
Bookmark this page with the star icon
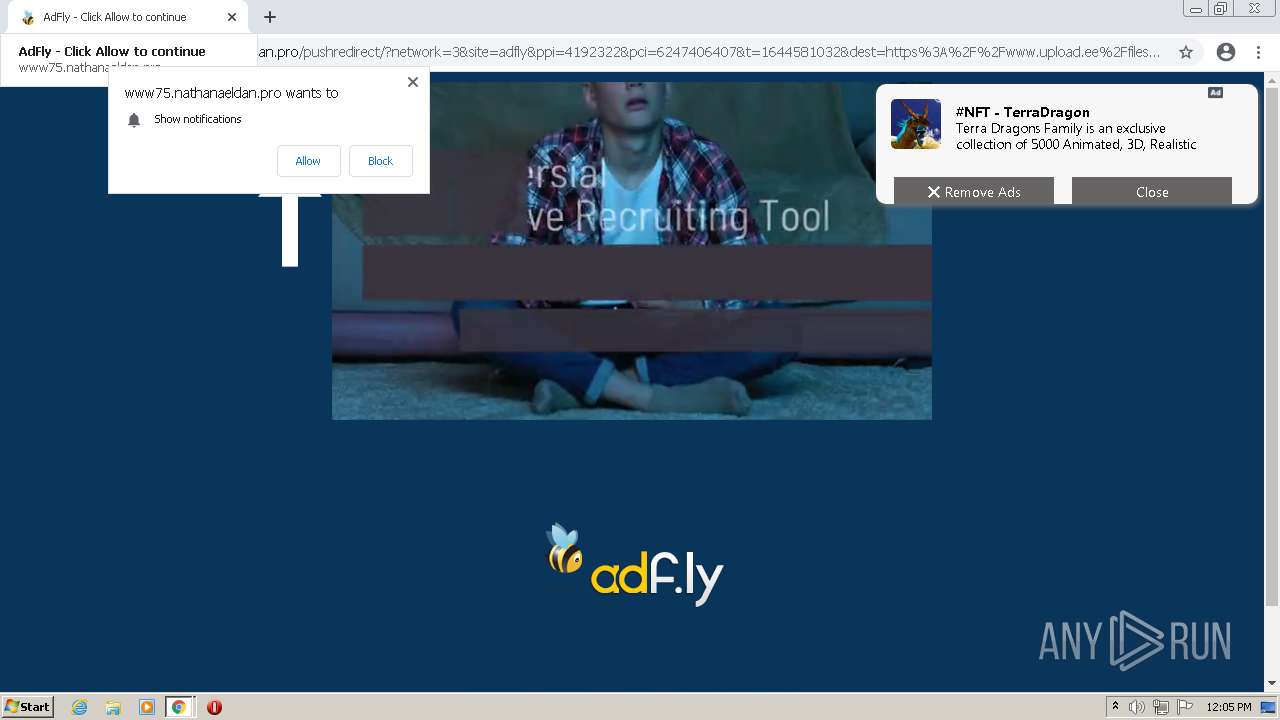click(x=1186, y=52)
